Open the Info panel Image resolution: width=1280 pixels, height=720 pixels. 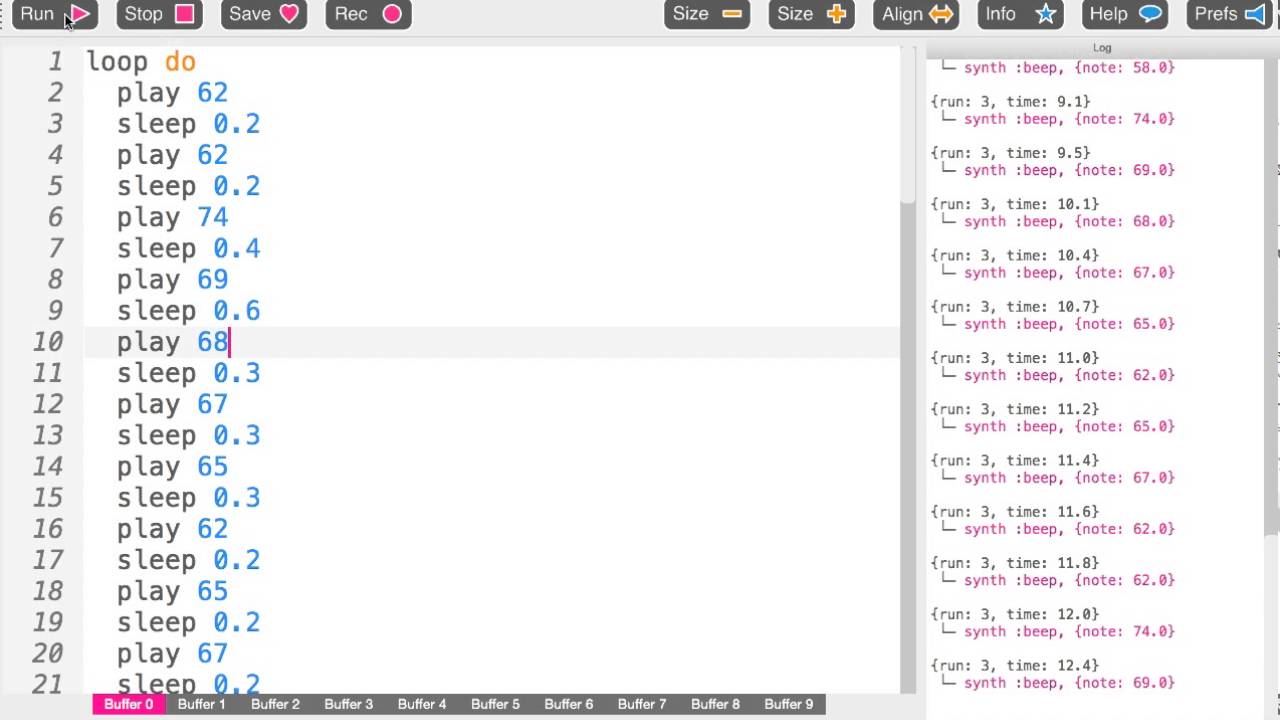coord(1020,14)
